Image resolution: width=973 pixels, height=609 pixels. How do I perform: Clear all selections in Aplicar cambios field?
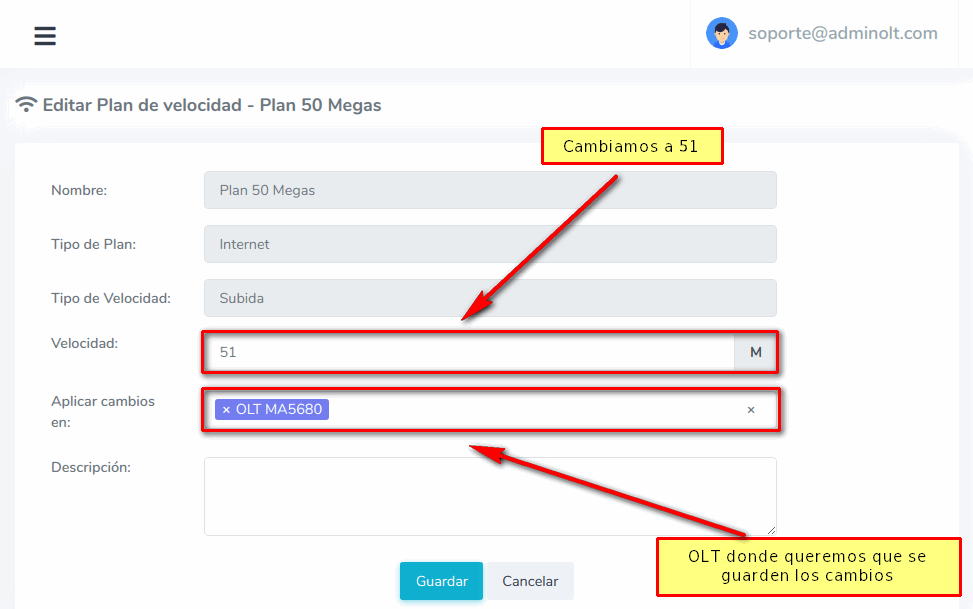[x=751, y=410]
